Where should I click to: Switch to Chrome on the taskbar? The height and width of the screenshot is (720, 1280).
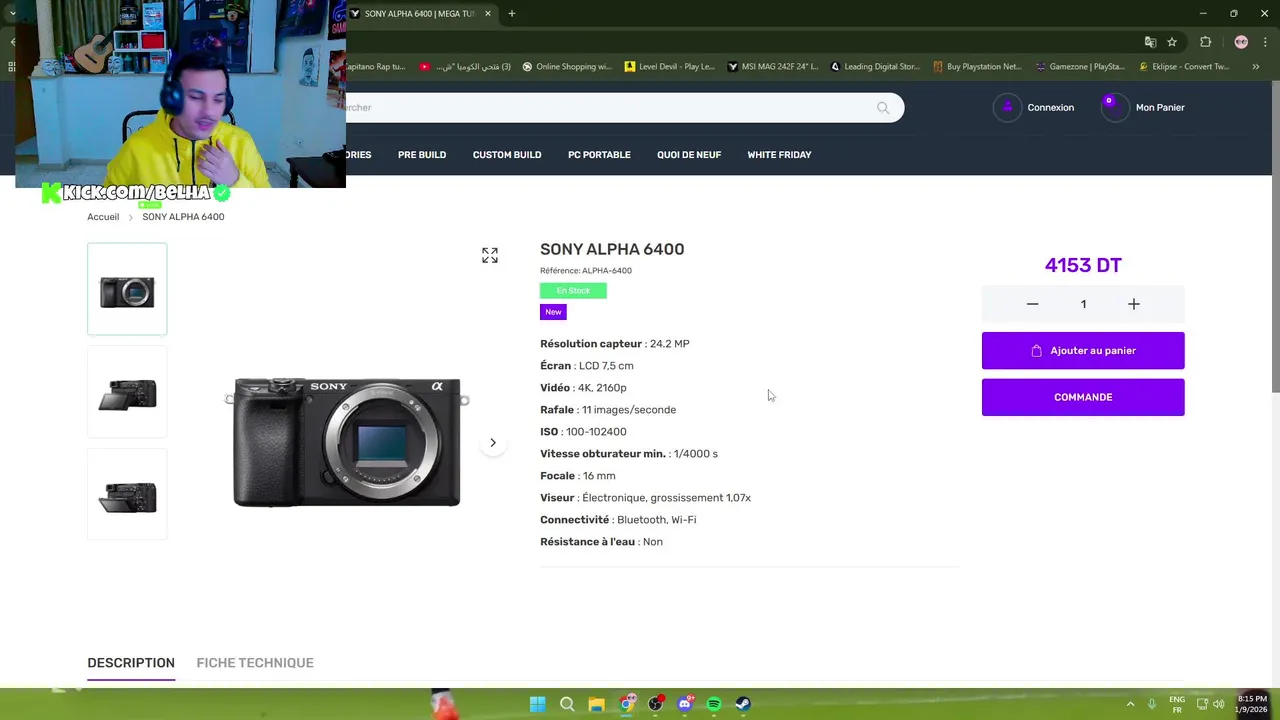[626, 704]
